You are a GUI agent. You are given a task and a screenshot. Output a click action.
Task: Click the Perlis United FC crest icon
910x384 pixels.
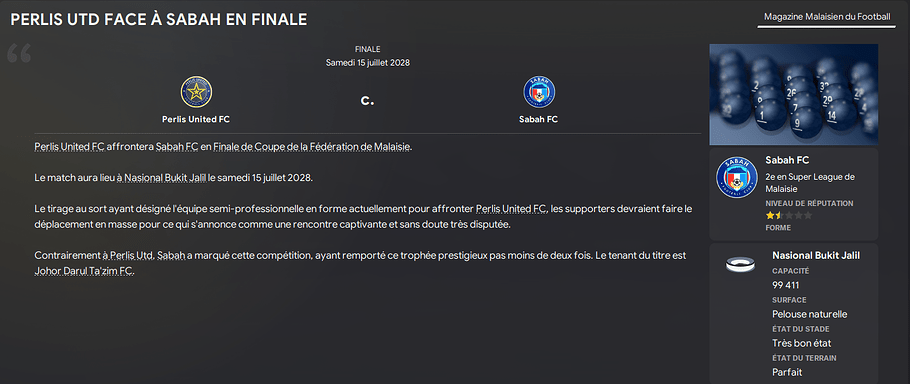196,92
